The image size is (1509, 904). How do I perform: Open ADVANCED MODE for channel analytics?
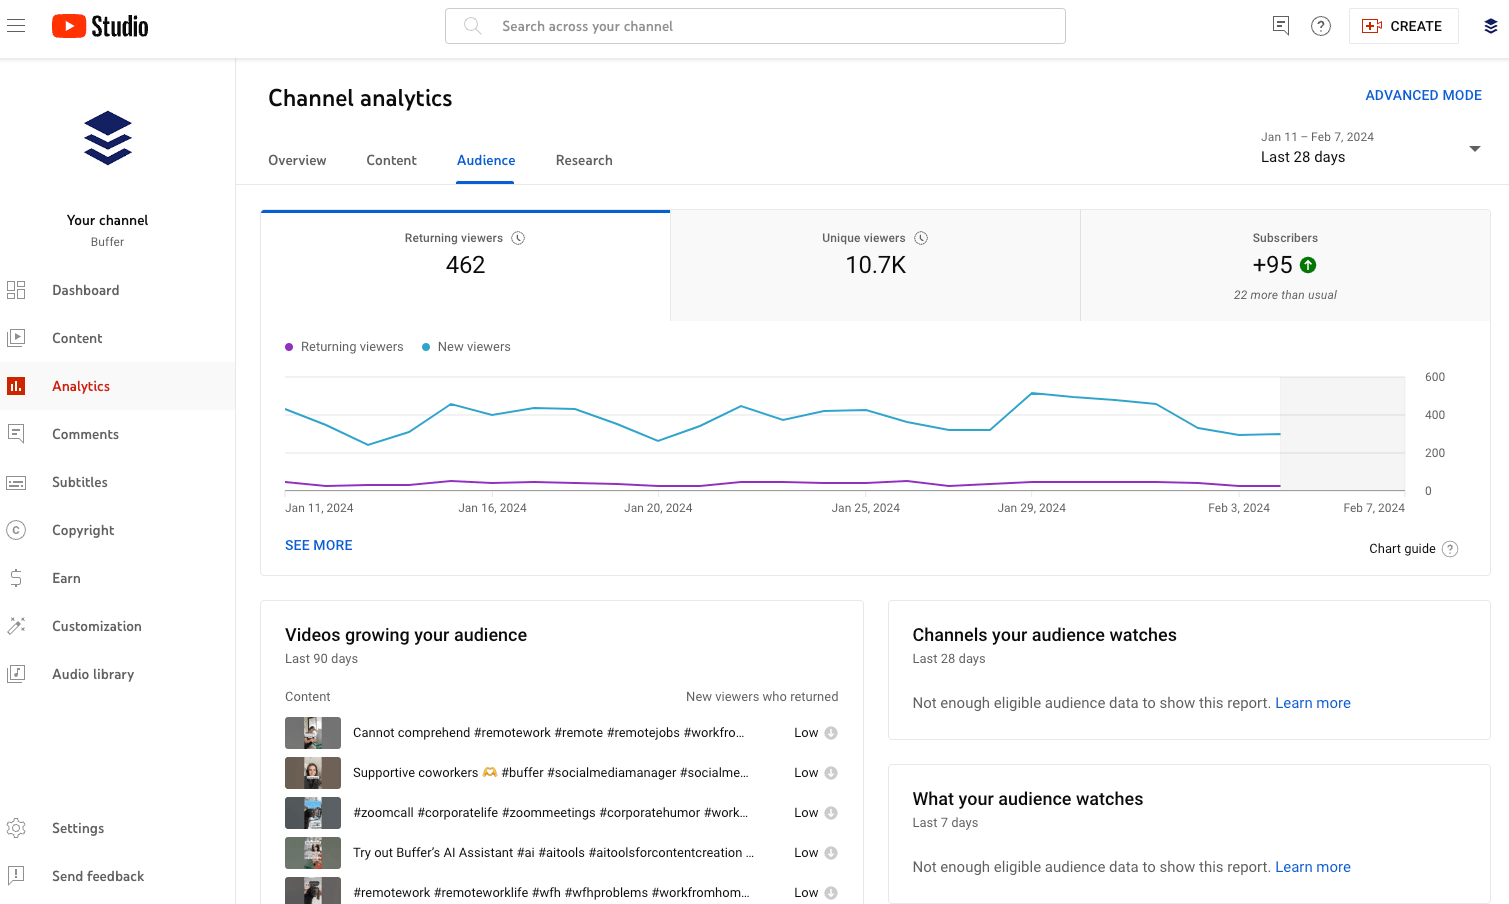1424,95
